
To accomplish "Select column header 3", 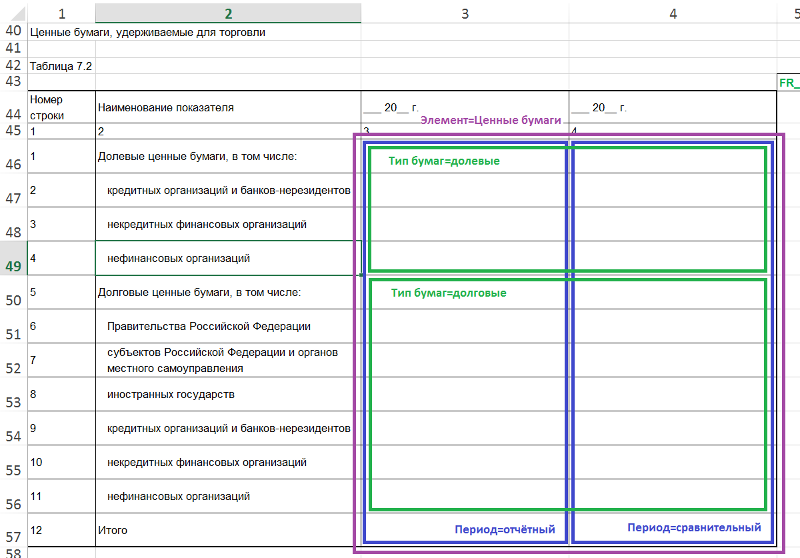I will pyautogui.click(x=465, y=13).
